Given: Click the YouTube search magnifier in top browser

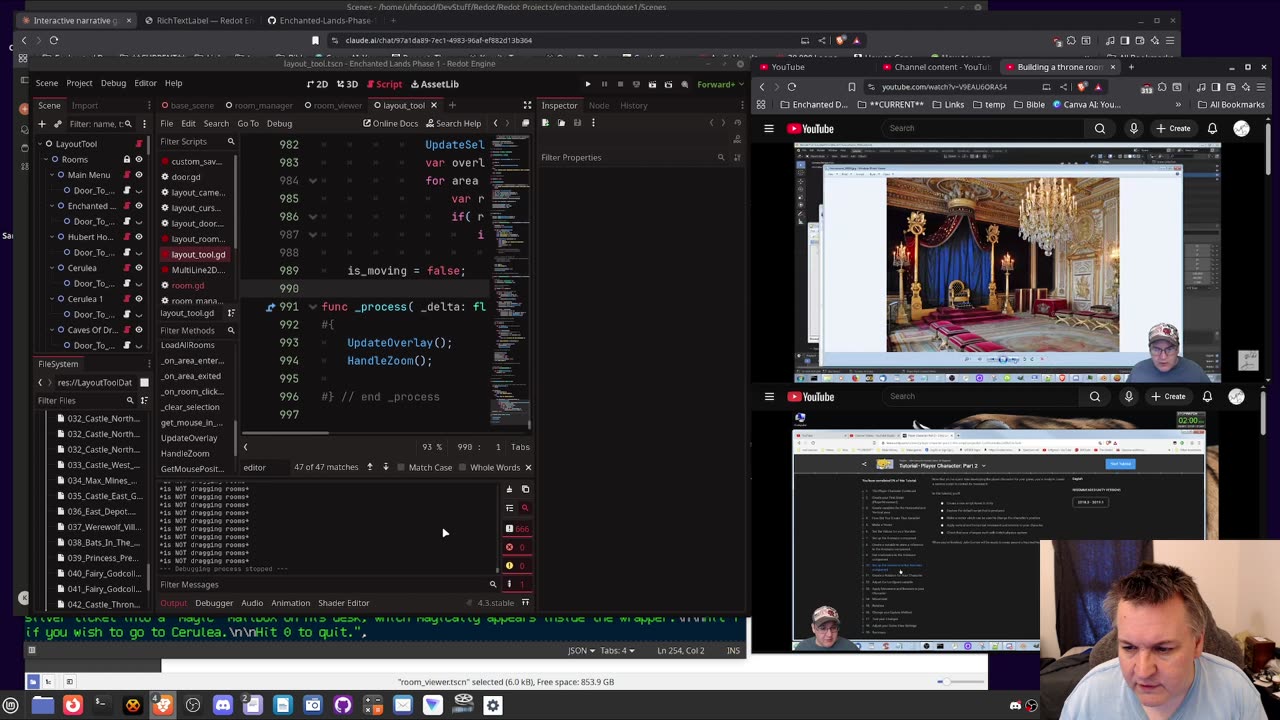Looking at the screenshot, I should pos(1100,128).
